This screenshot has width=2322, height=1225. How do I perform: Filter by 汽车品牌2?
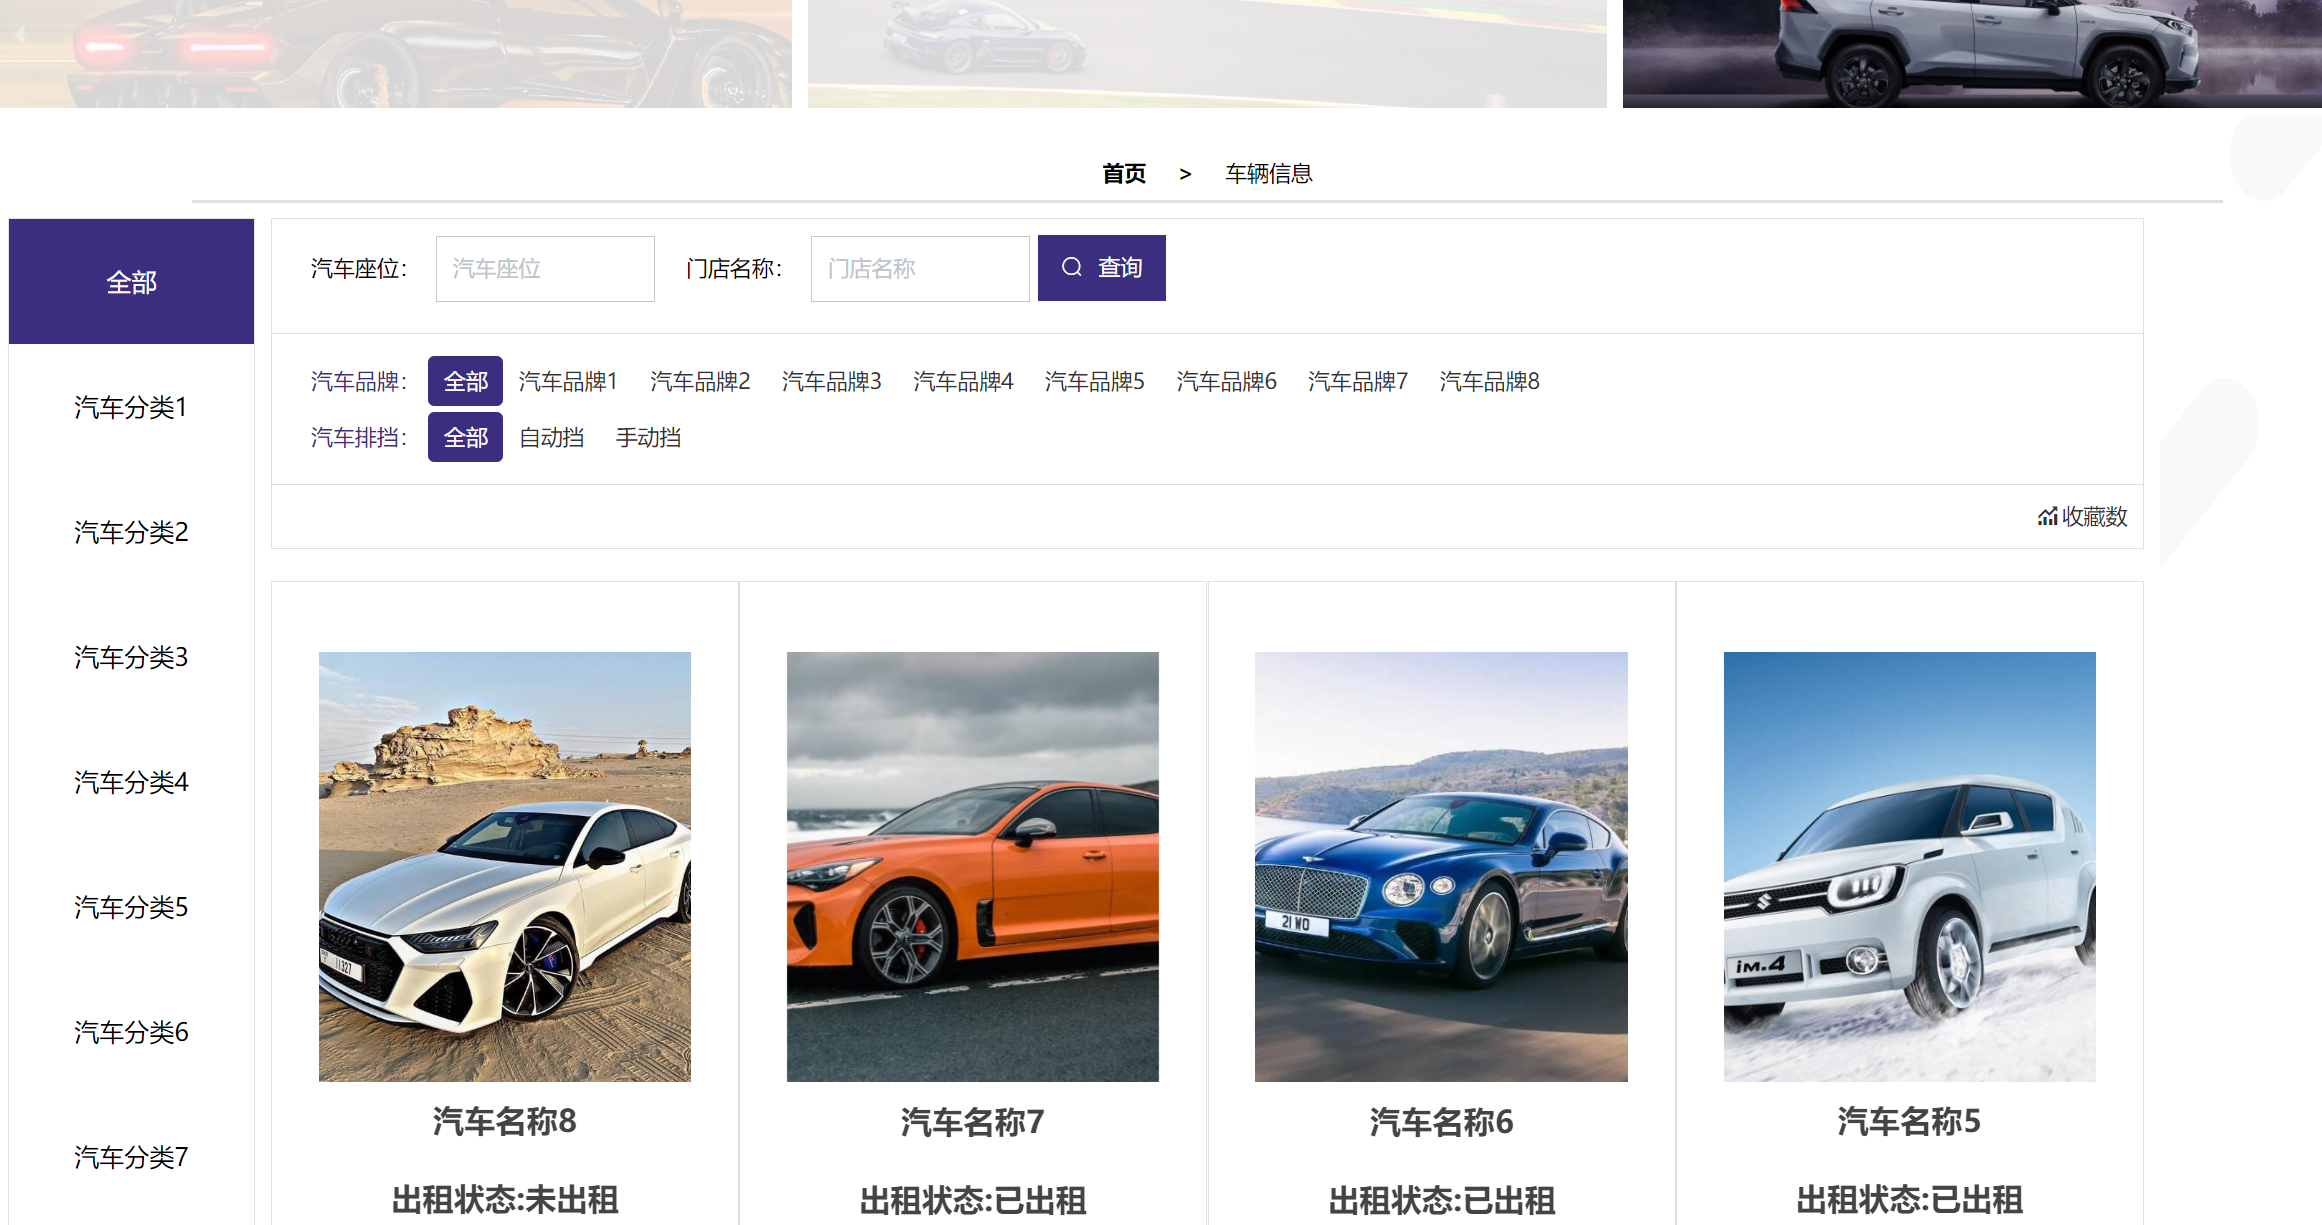(x=700, y=381)
